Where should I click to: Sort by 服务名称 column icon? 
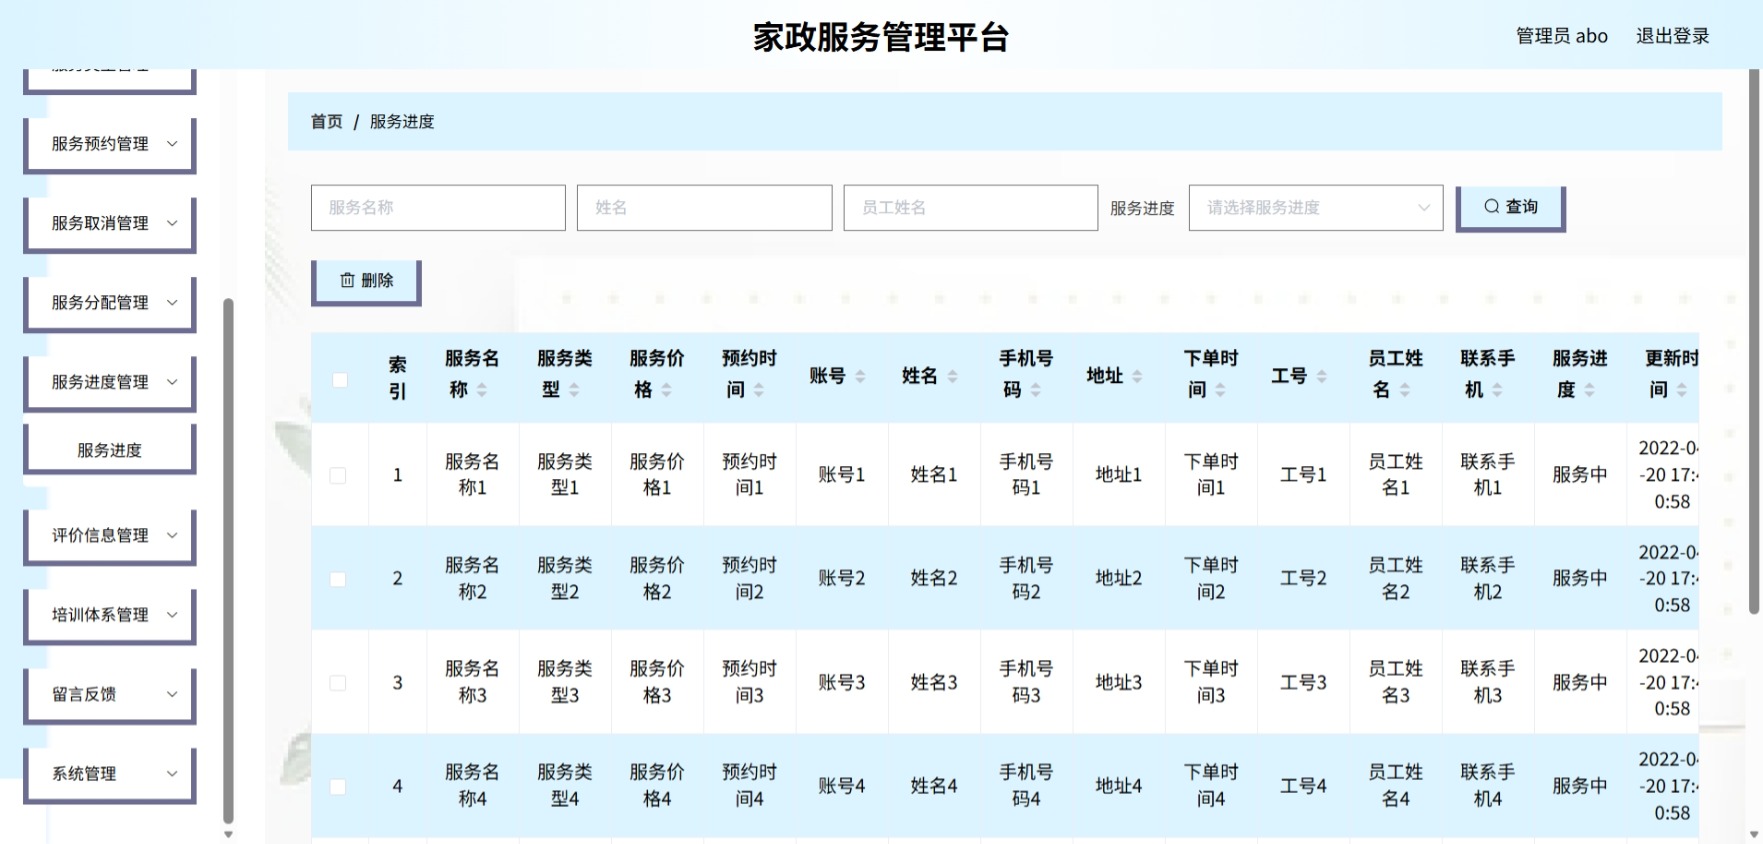click(x=482, y=390)
